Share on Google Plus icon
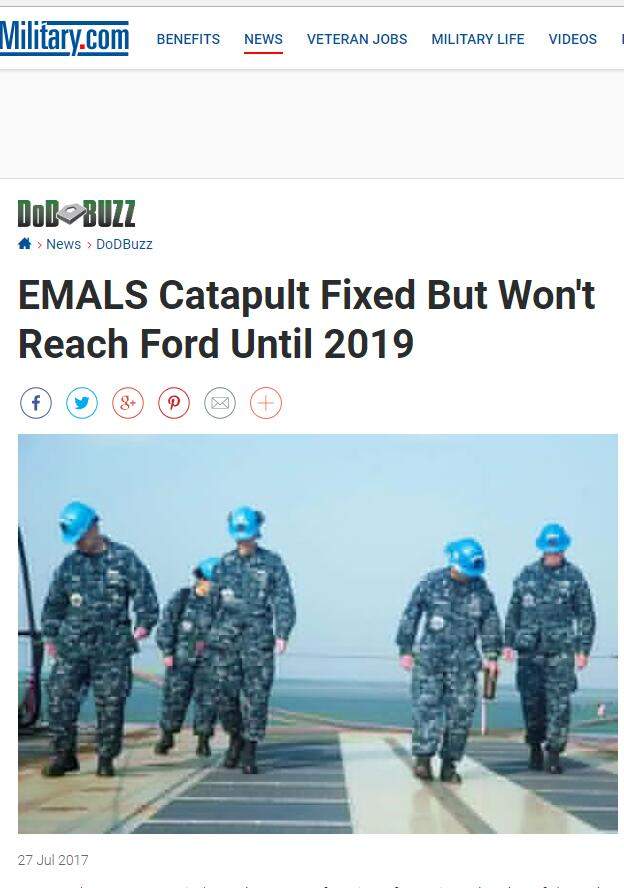The image size is (624, 888). tap(128, 403)
